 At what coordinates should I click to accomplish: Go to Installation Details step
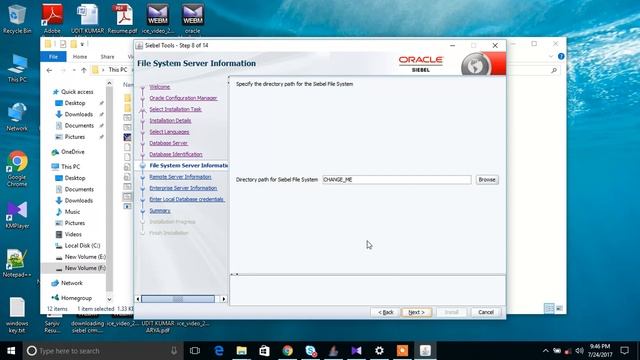[170, 120]
